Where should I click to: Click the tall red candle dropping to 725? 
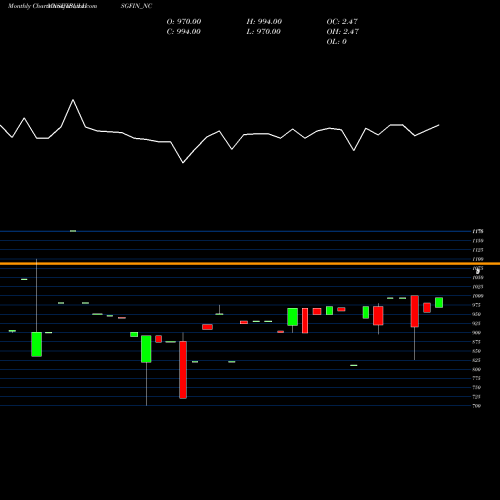(x=183, y=370)
